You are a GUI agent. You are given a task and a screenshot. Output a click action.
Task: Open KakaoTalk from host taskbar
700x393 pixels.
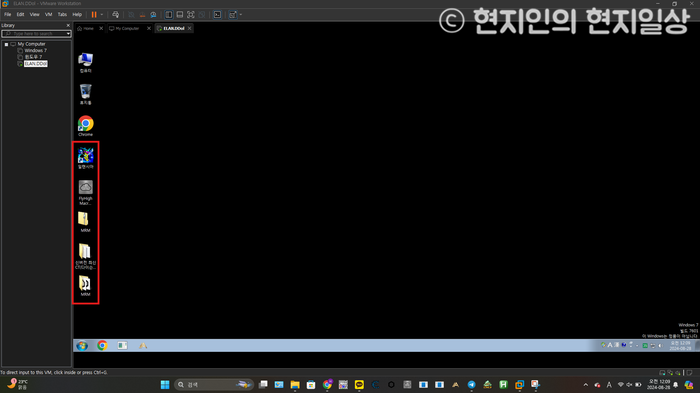pyautogui.click(x=359, y=385)
